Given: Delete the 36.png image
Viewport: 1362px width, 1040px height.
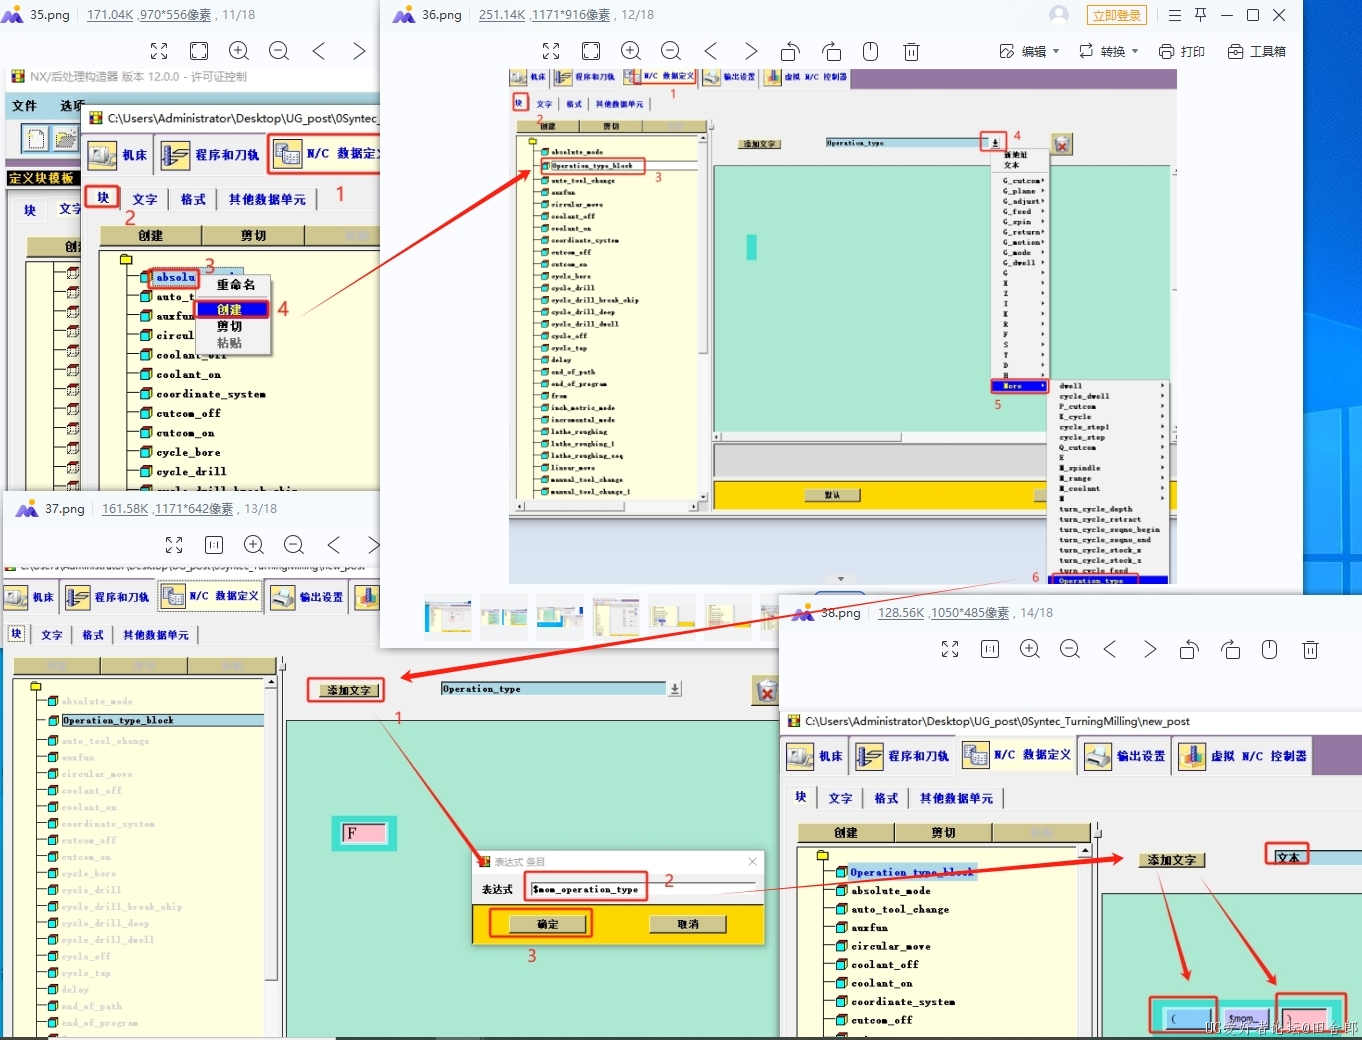Looking at the screenshot, I should [x=911, y=51].
